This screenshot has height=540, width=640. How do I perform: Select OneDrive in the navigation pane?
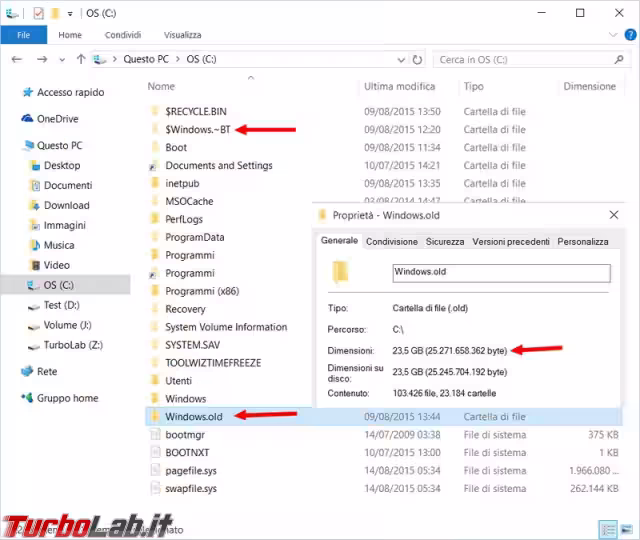pyautogui.click(x=58, y=119)
